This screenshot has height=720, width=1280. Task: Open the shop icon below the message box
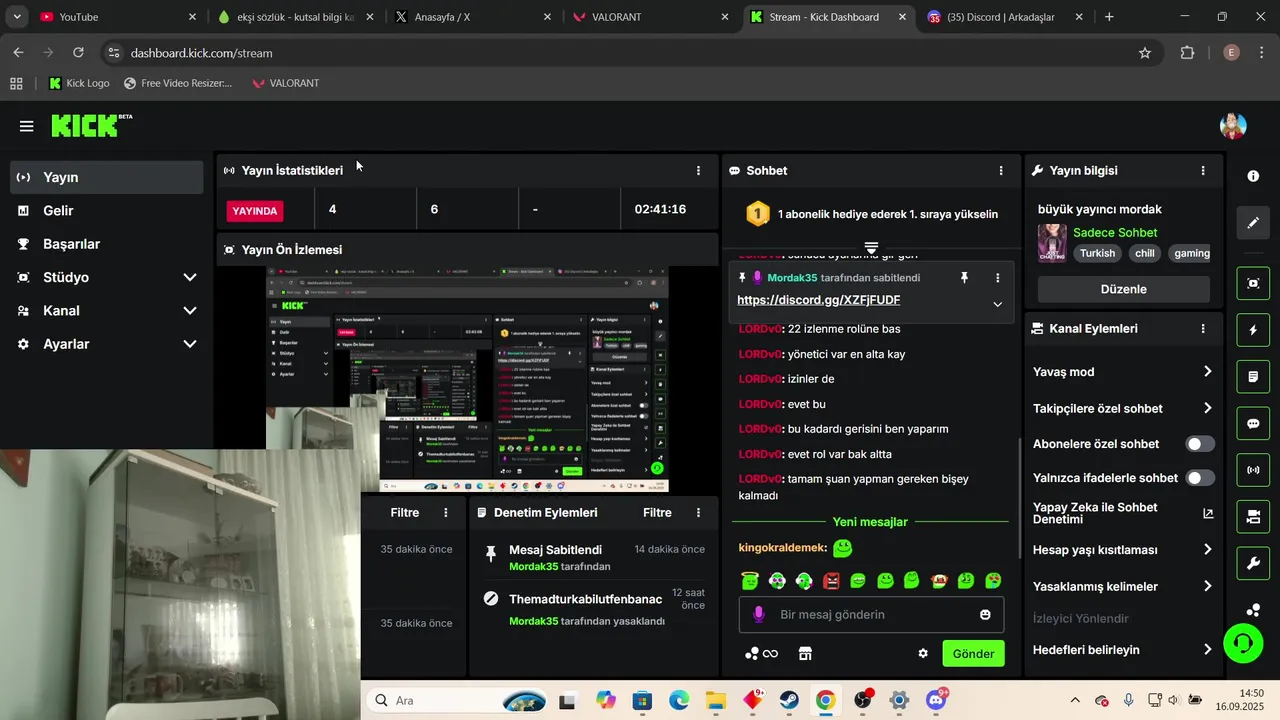pyautogui.click(x=805, y=653)
